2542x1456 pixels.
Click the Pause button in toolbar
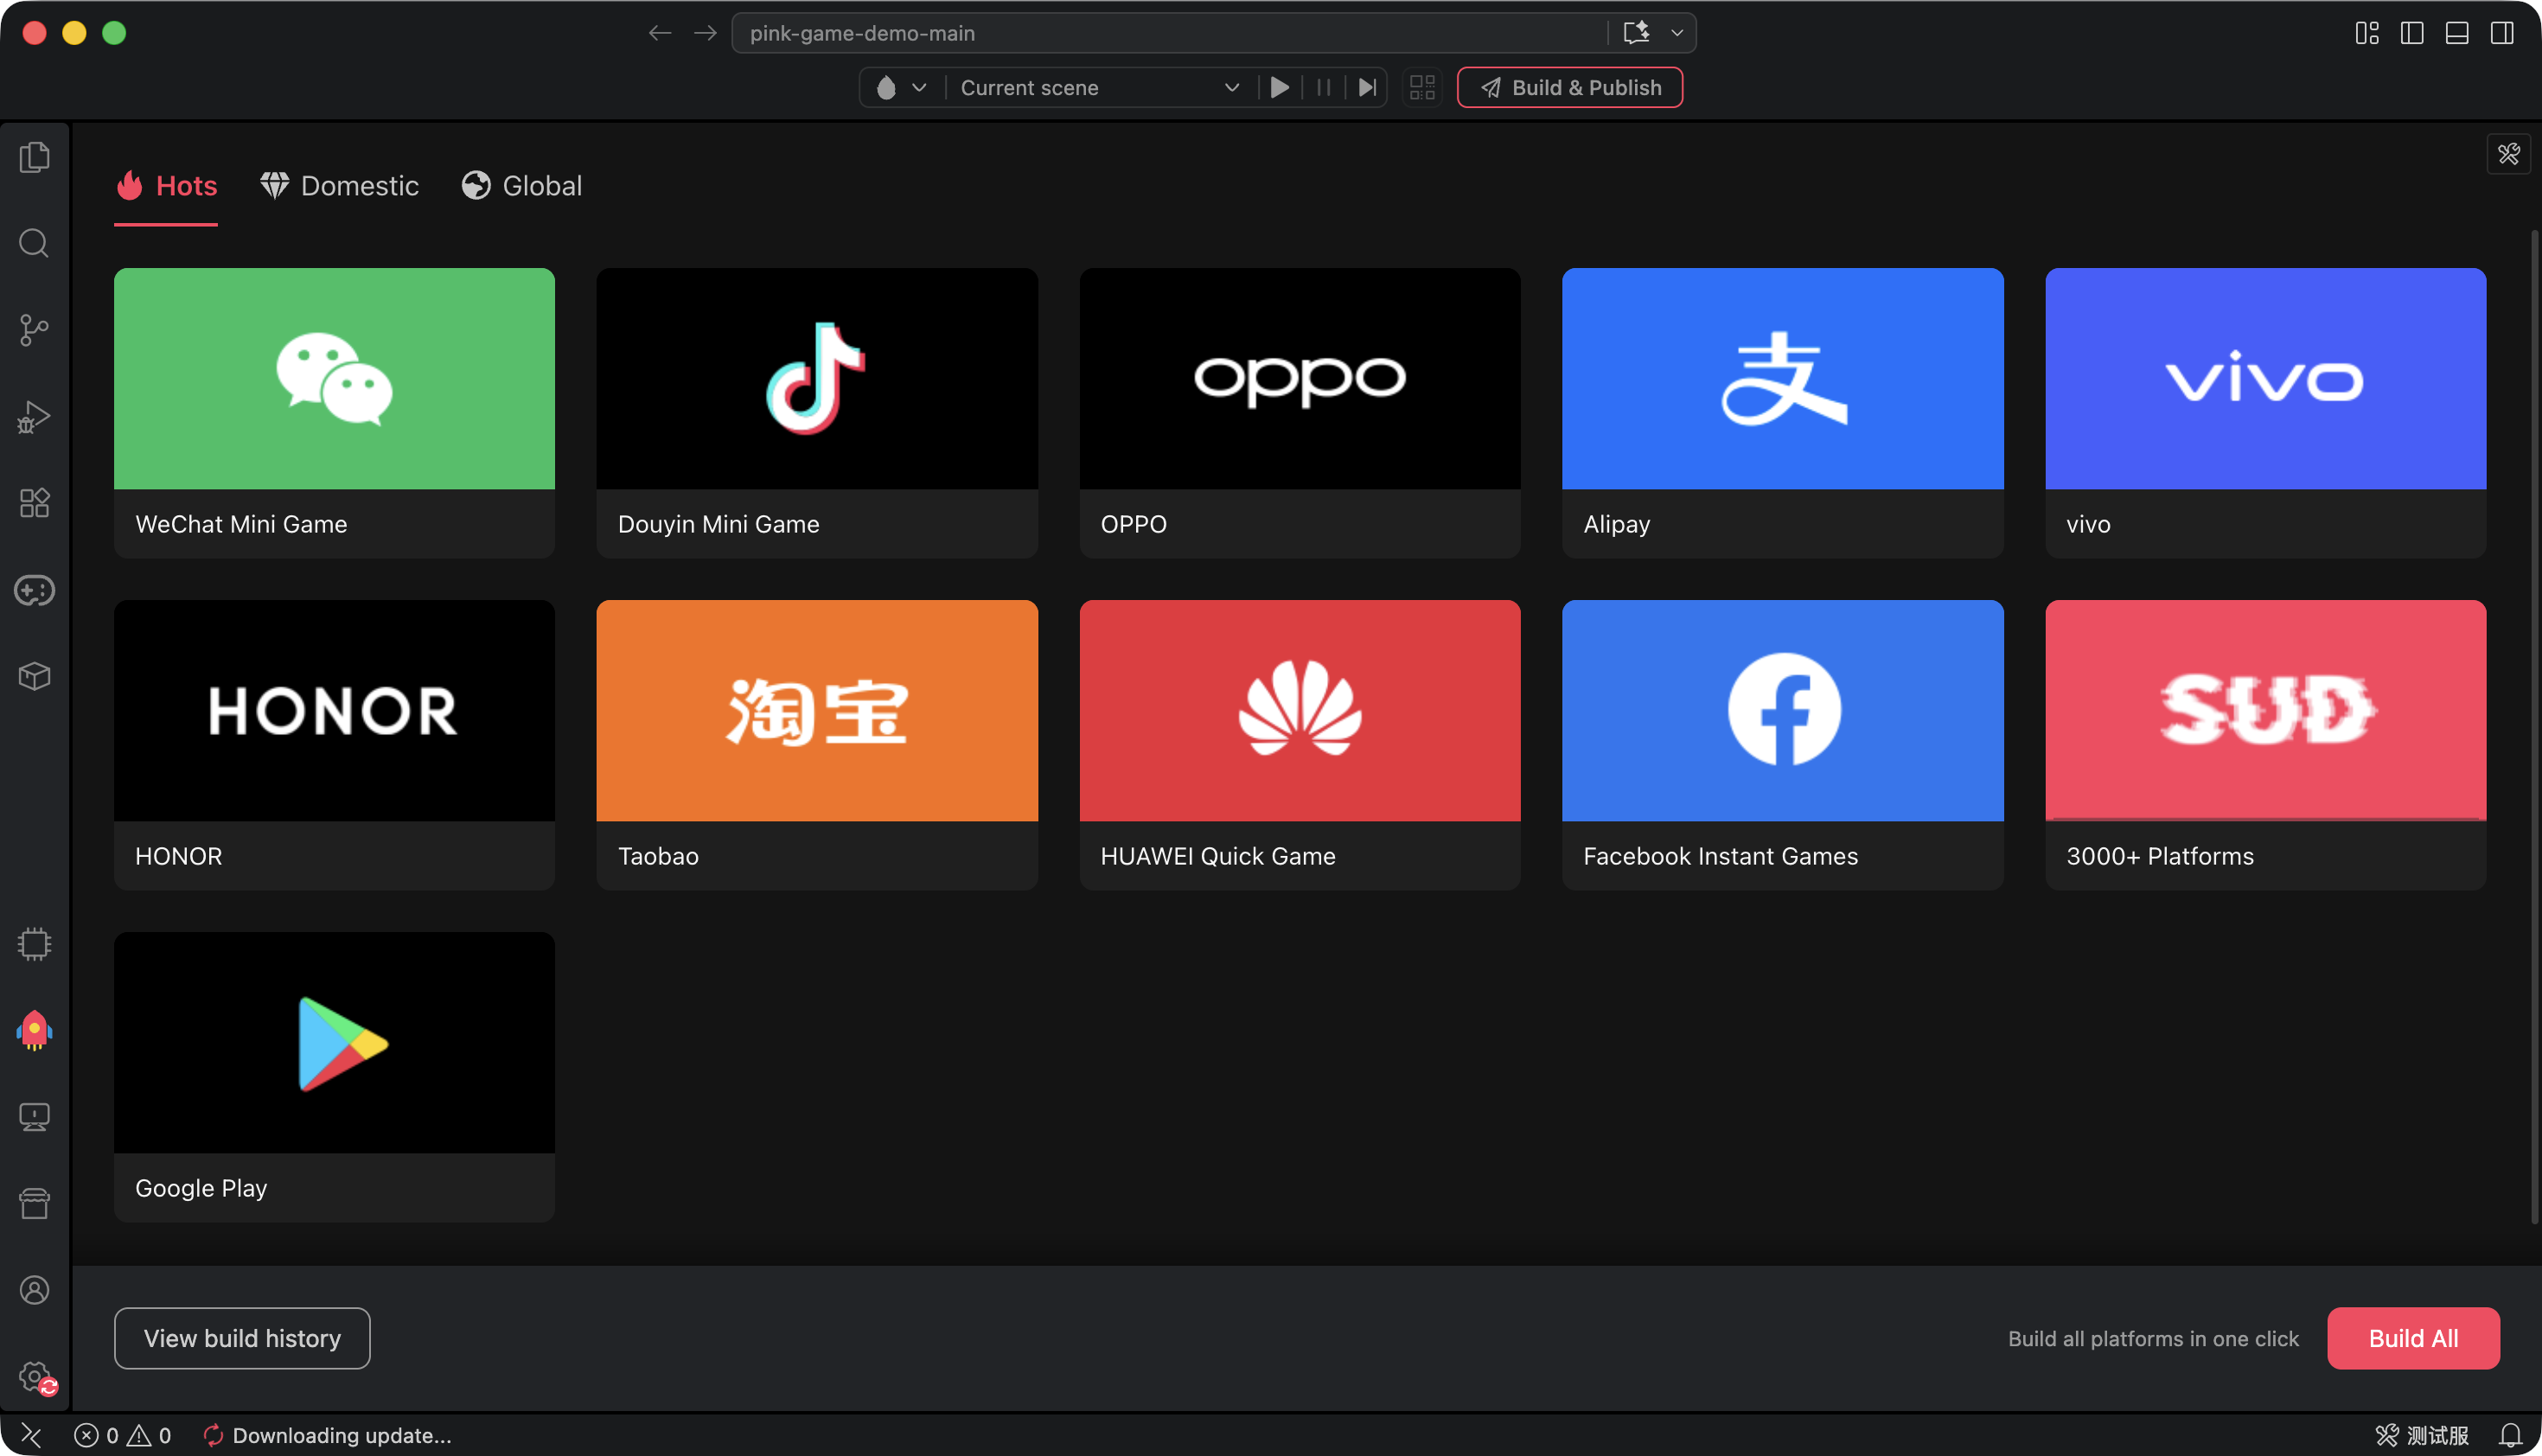coord(1323,87)
